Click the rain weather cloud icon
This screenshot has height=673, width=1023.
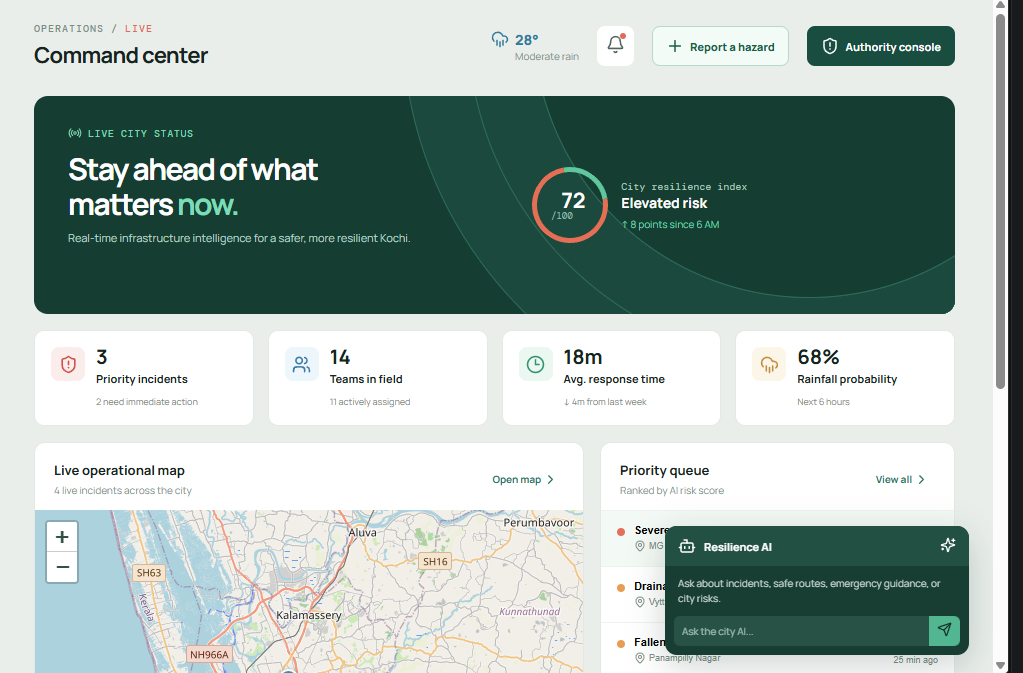pos(500,40)
